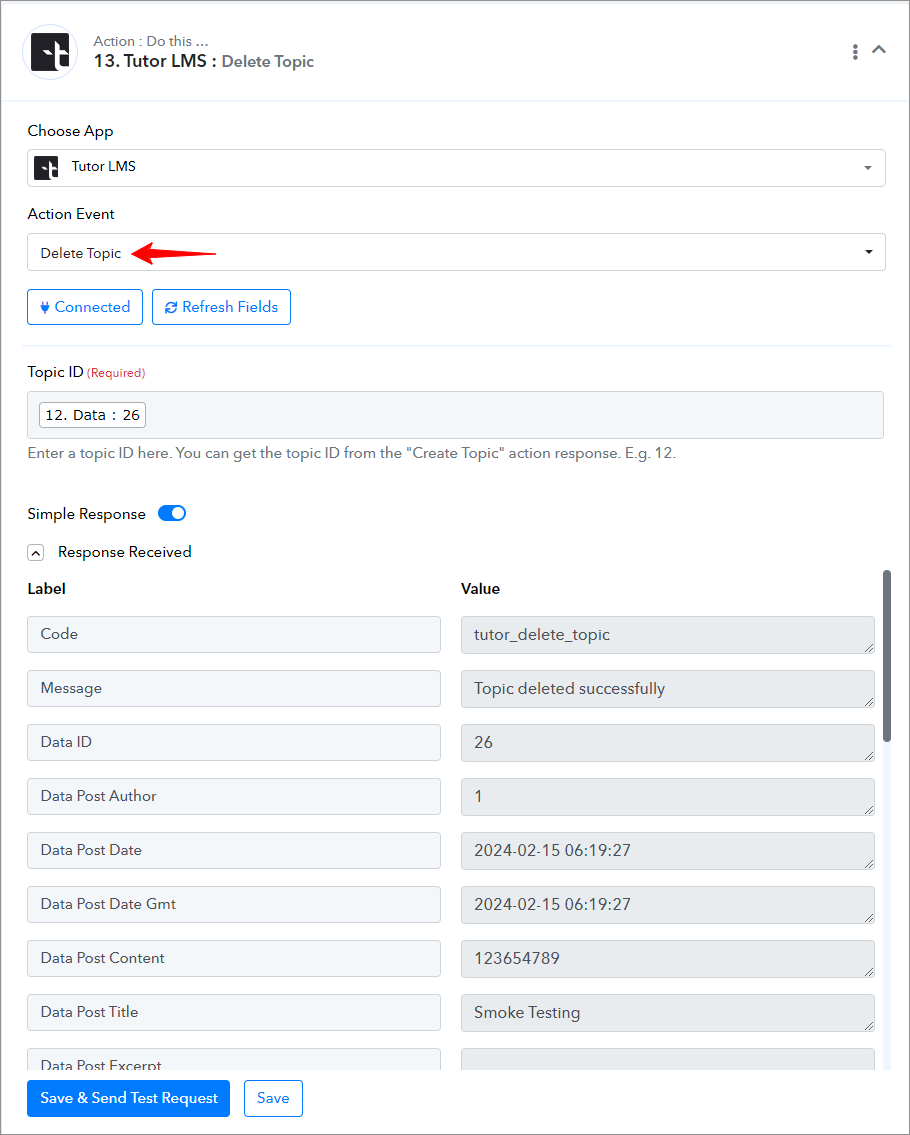This screenshot has height=1135, width=910.
Task: Click Save & Send Test Request button
Action: click(128, 1098)
